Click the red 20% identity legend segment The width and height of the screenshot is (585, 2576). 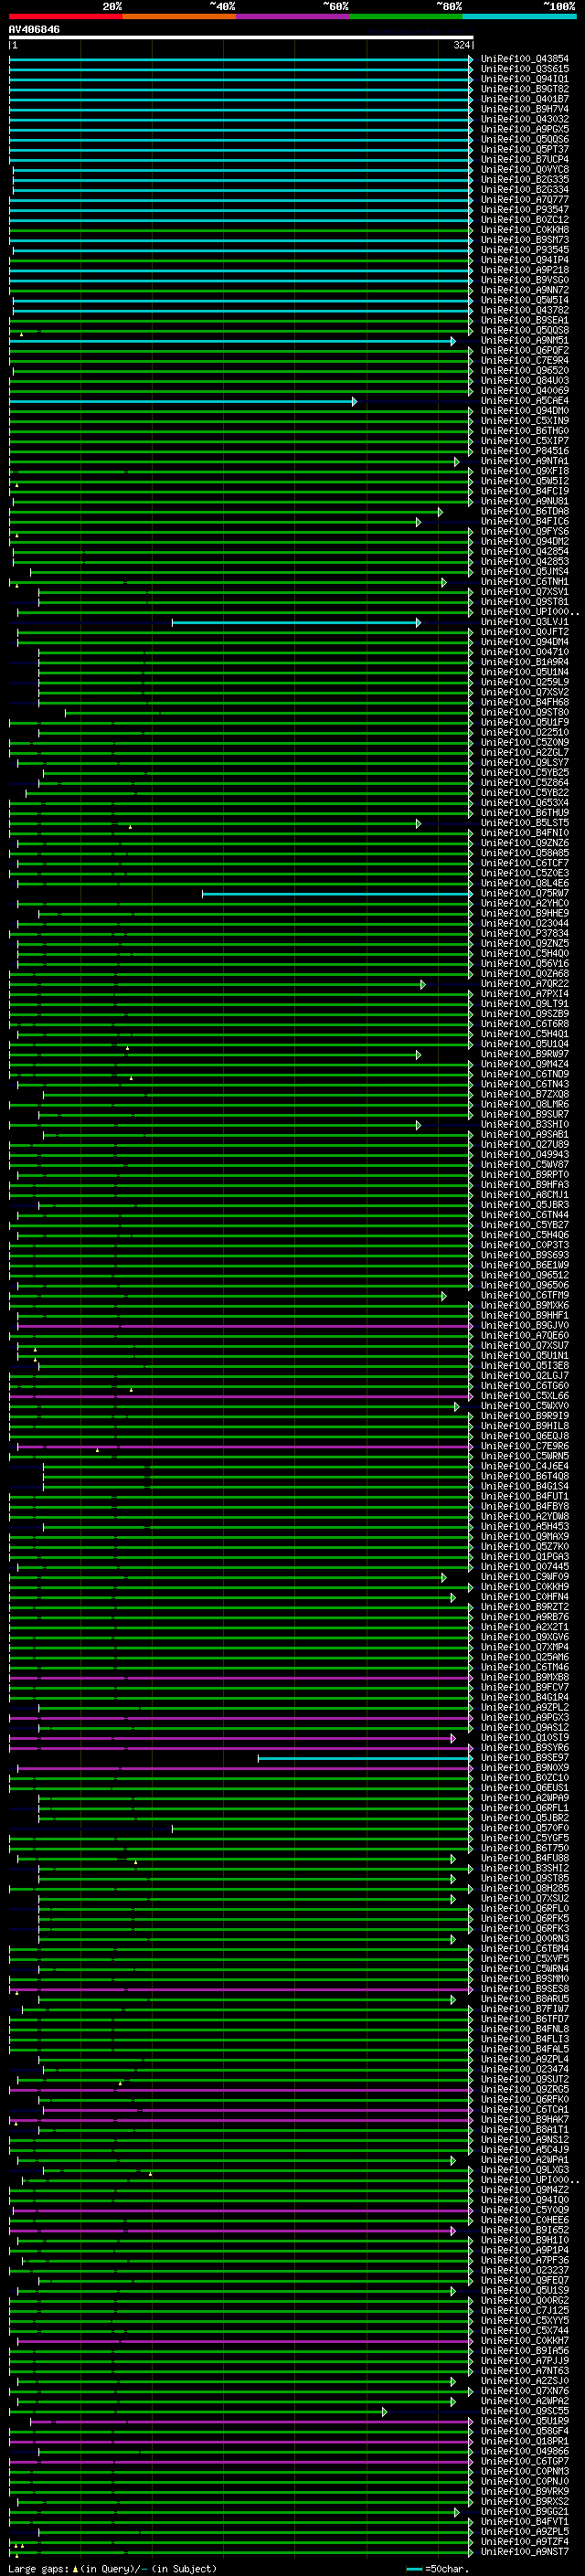[x=65, y=16]
